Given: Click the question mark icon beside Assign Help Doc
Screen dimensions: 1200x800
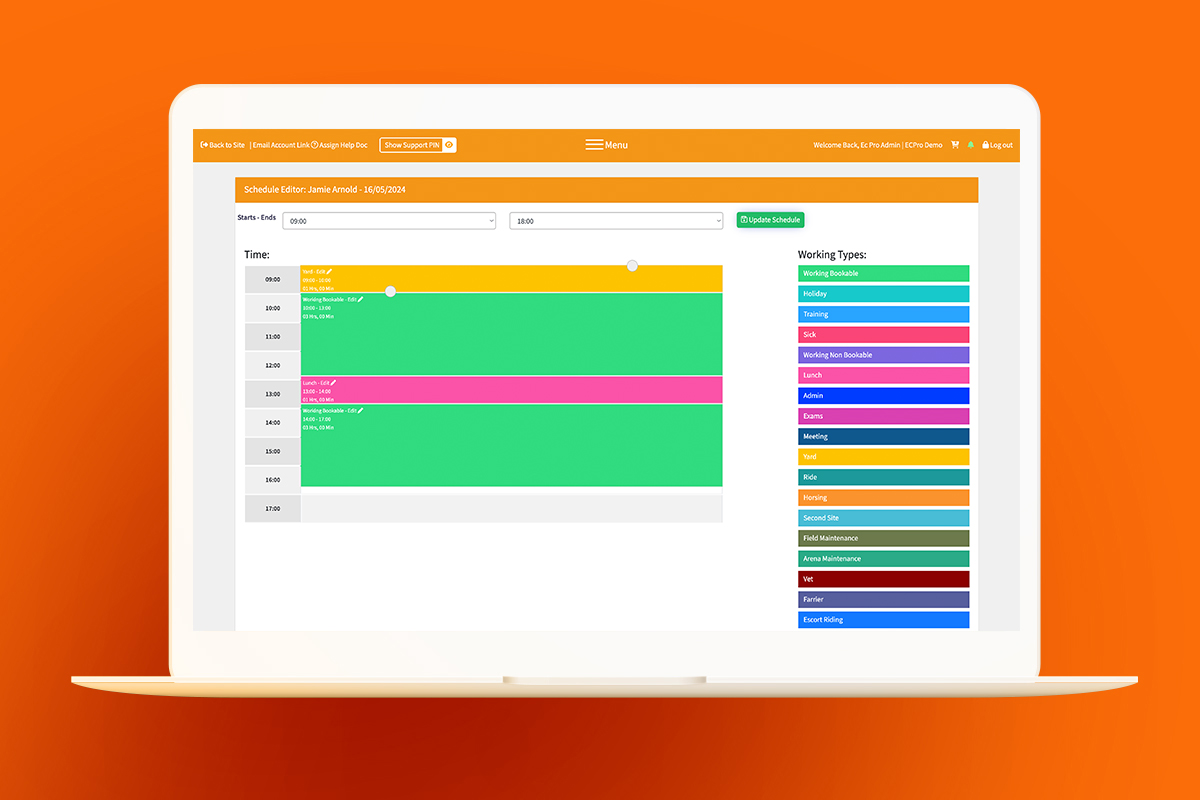Looking at the screenshot, I should coord(313,144).
